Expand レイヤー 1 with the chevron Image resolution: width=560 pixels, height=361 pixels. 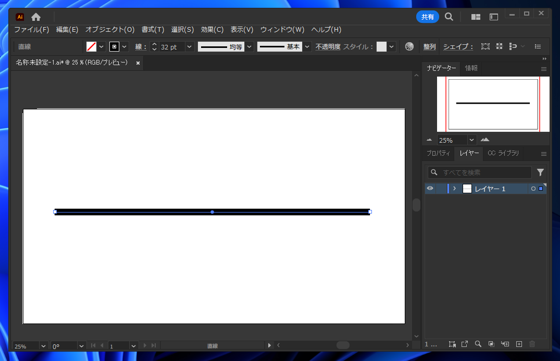pos(454,189)
